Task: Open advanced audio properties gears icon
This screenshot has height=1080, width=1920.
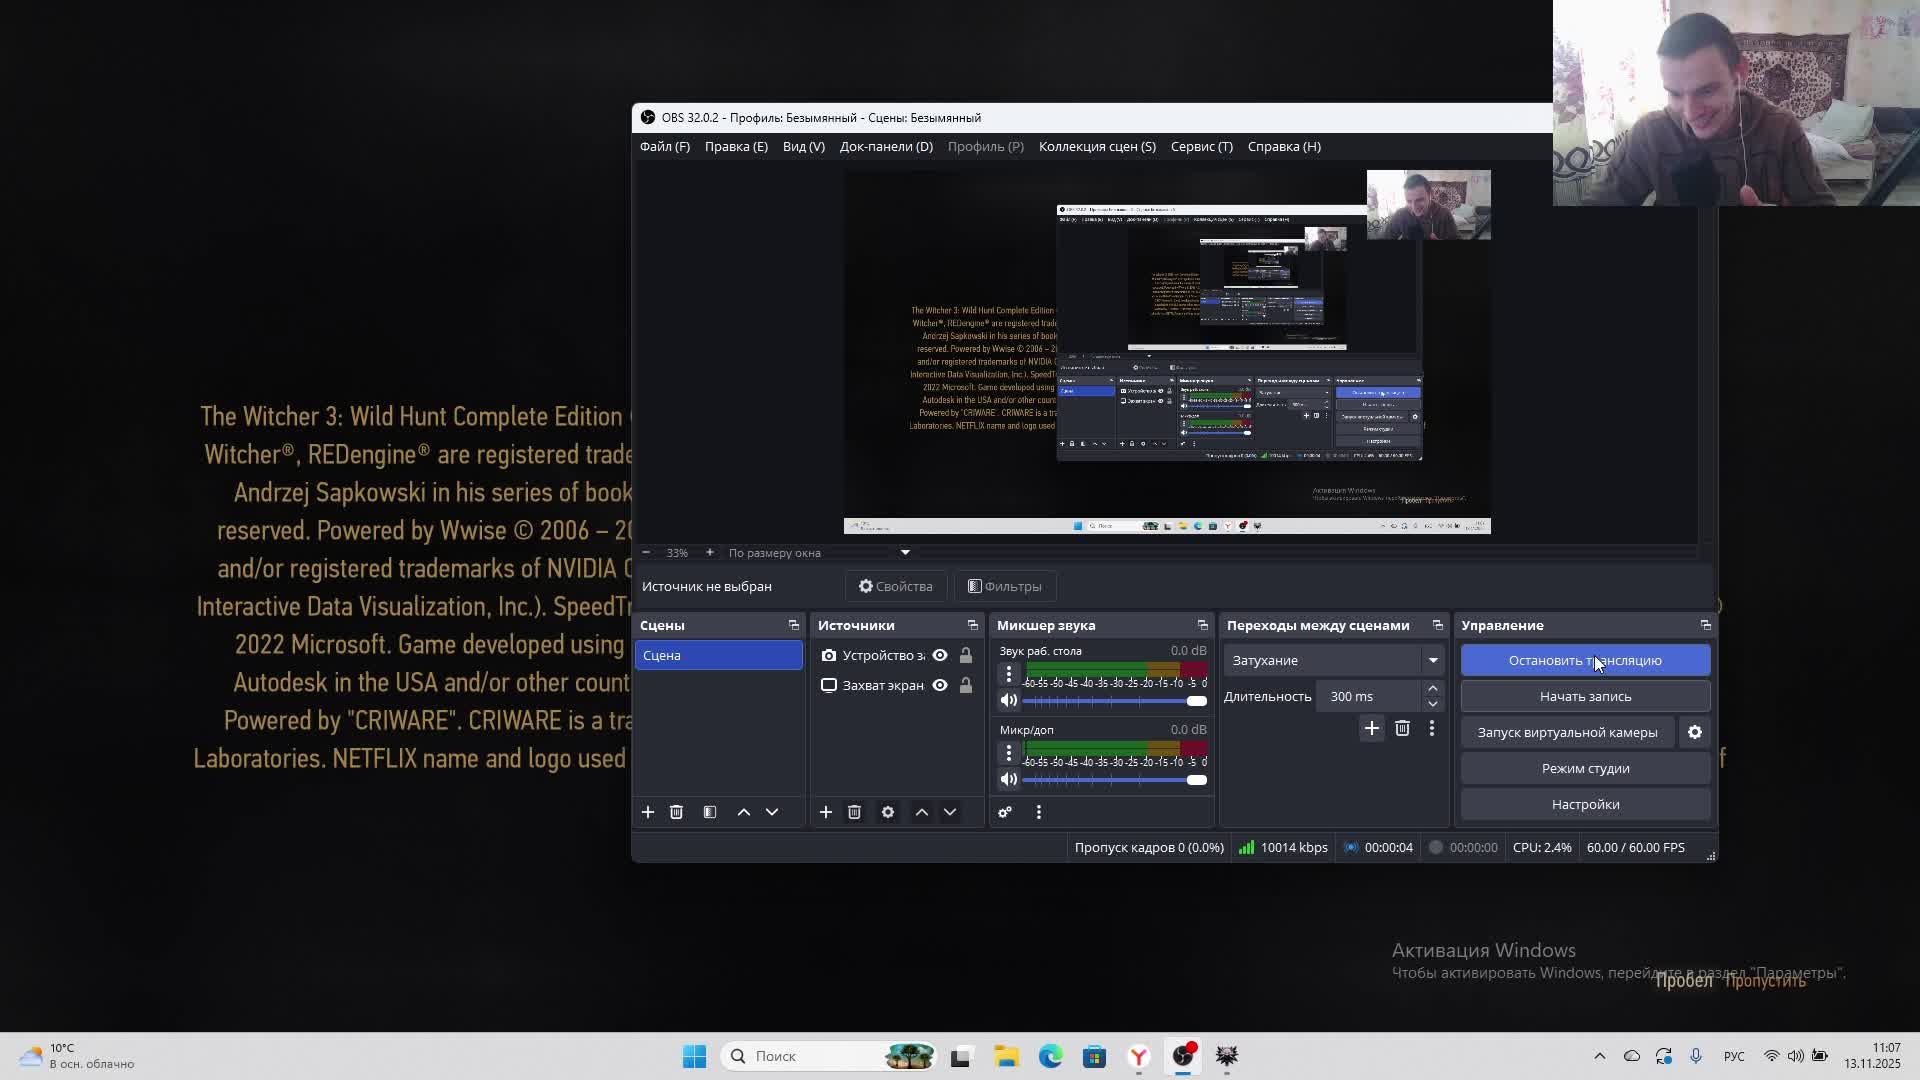Action: pyautogui.click(x=1005, y=812)
